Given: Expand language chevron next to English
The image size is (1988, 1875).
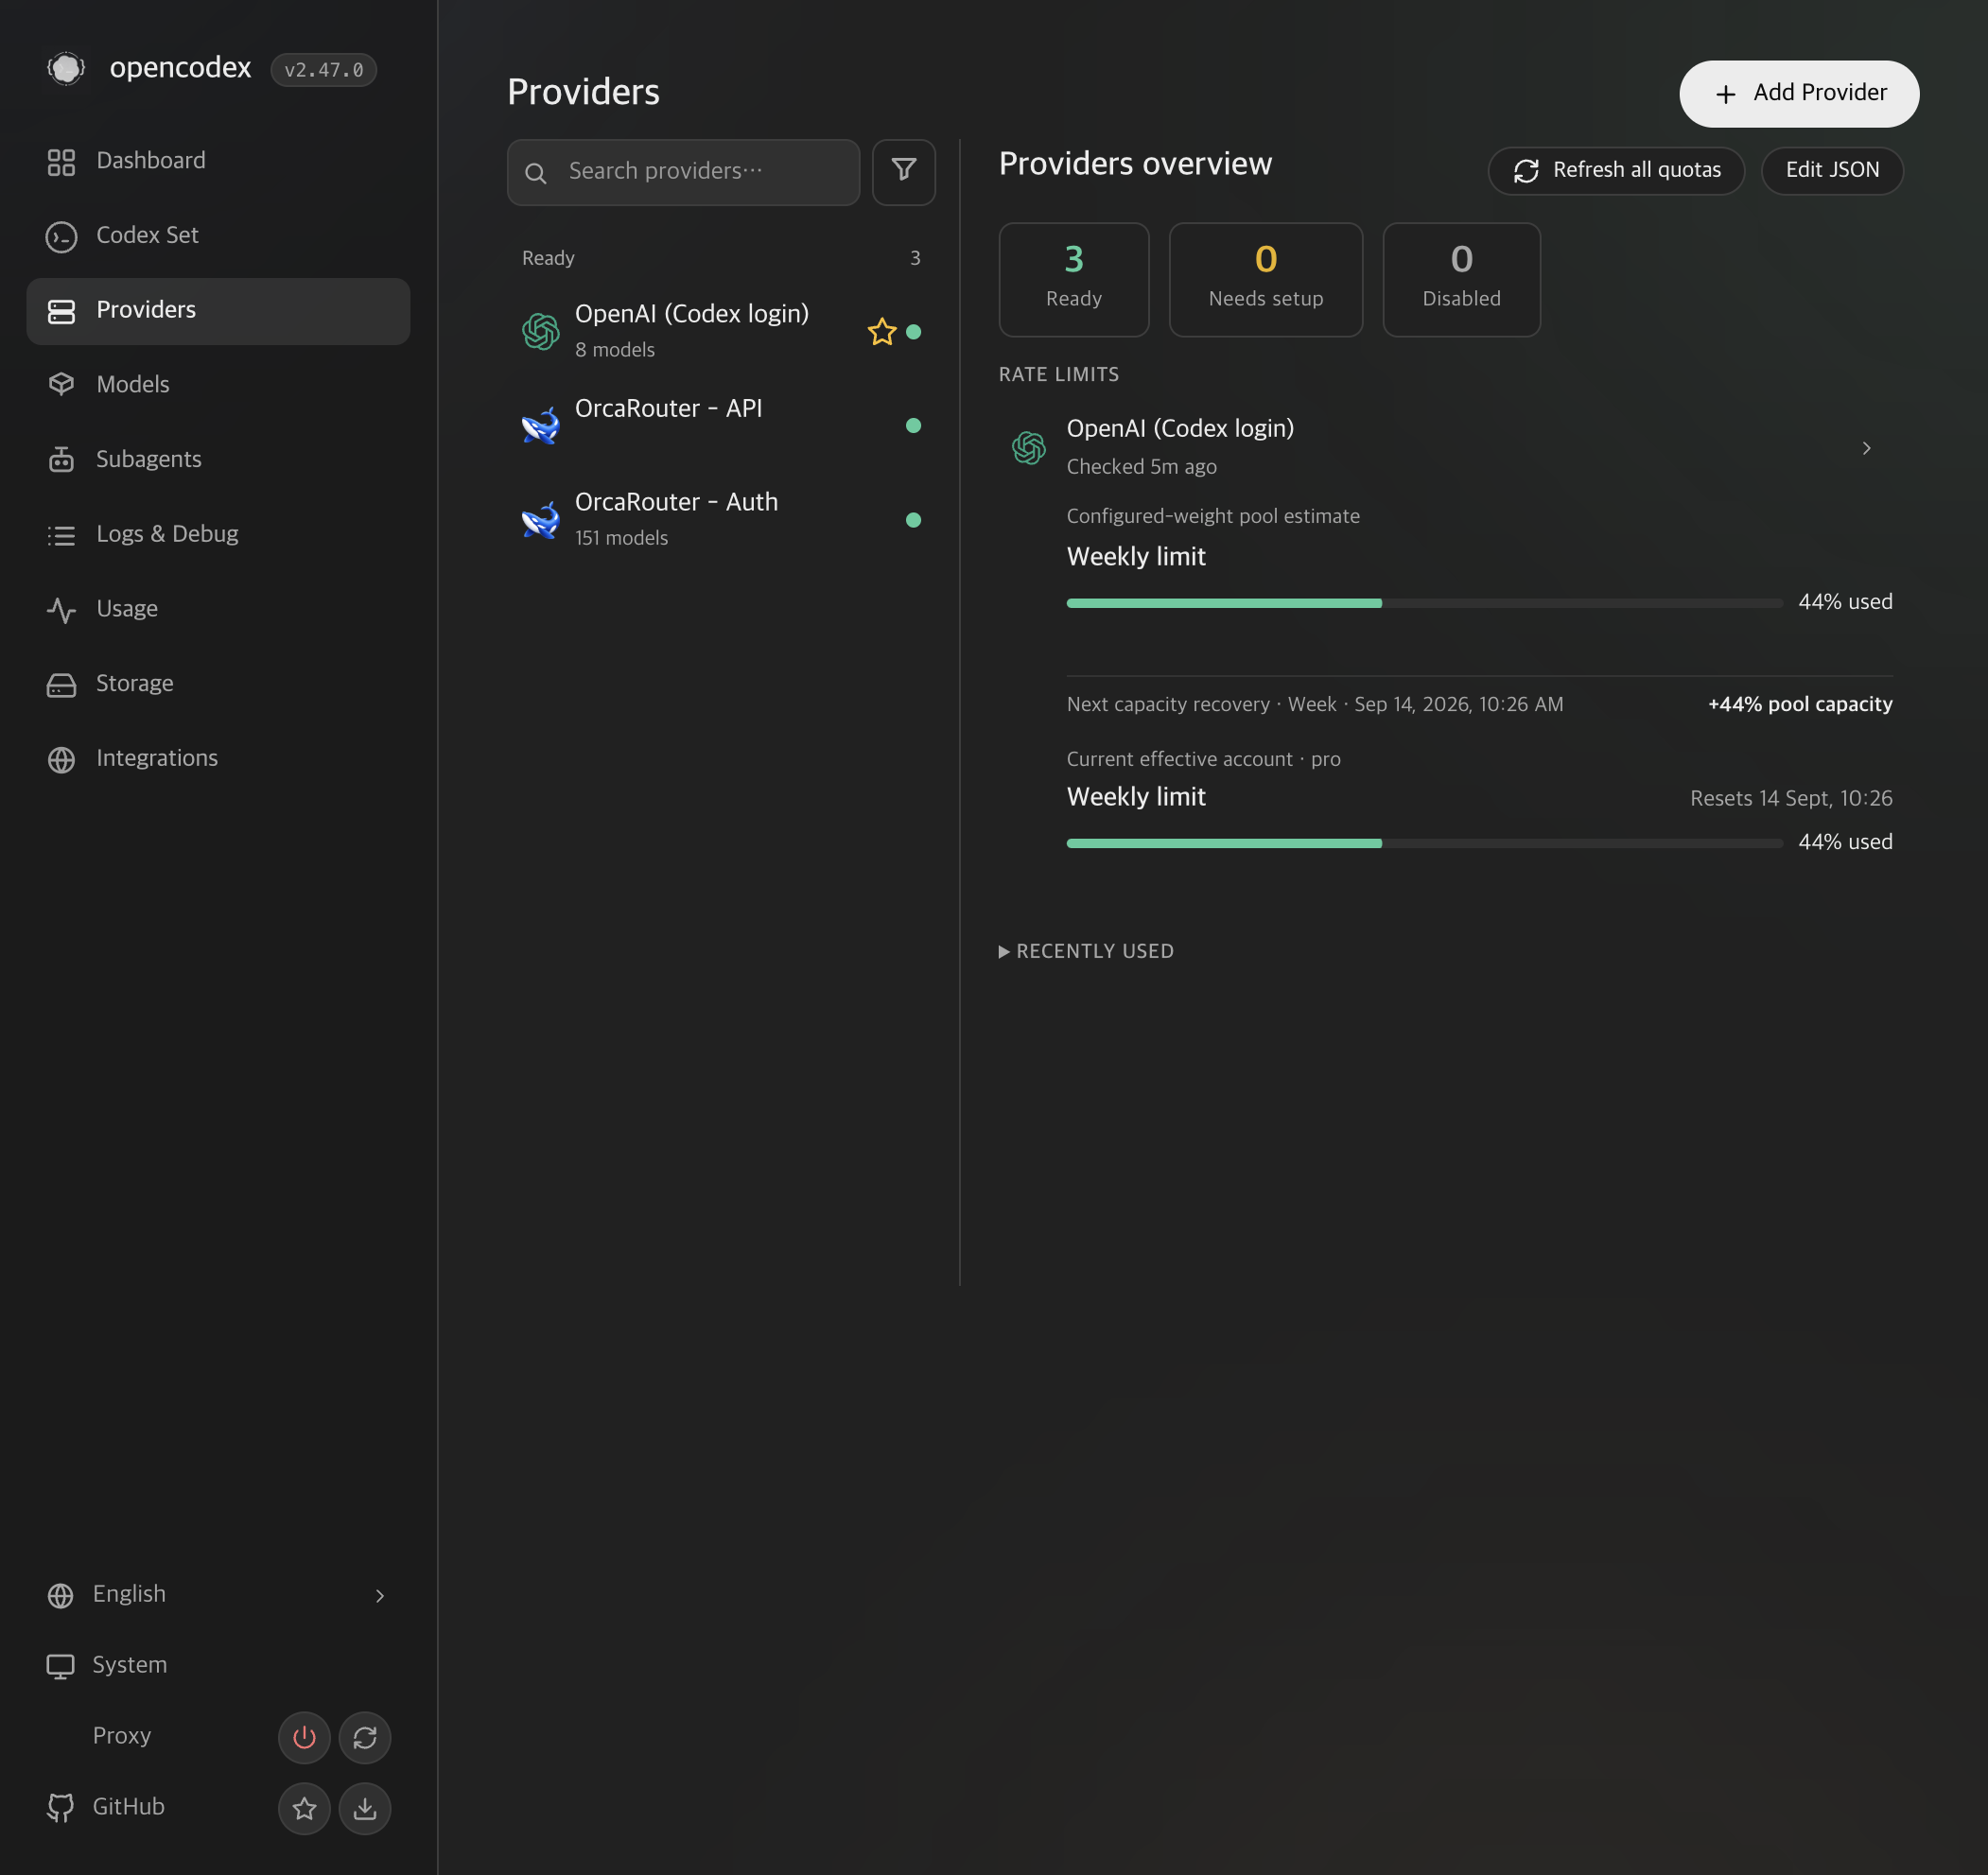Looking at the screenshot, I should [x=379, y=1596].
